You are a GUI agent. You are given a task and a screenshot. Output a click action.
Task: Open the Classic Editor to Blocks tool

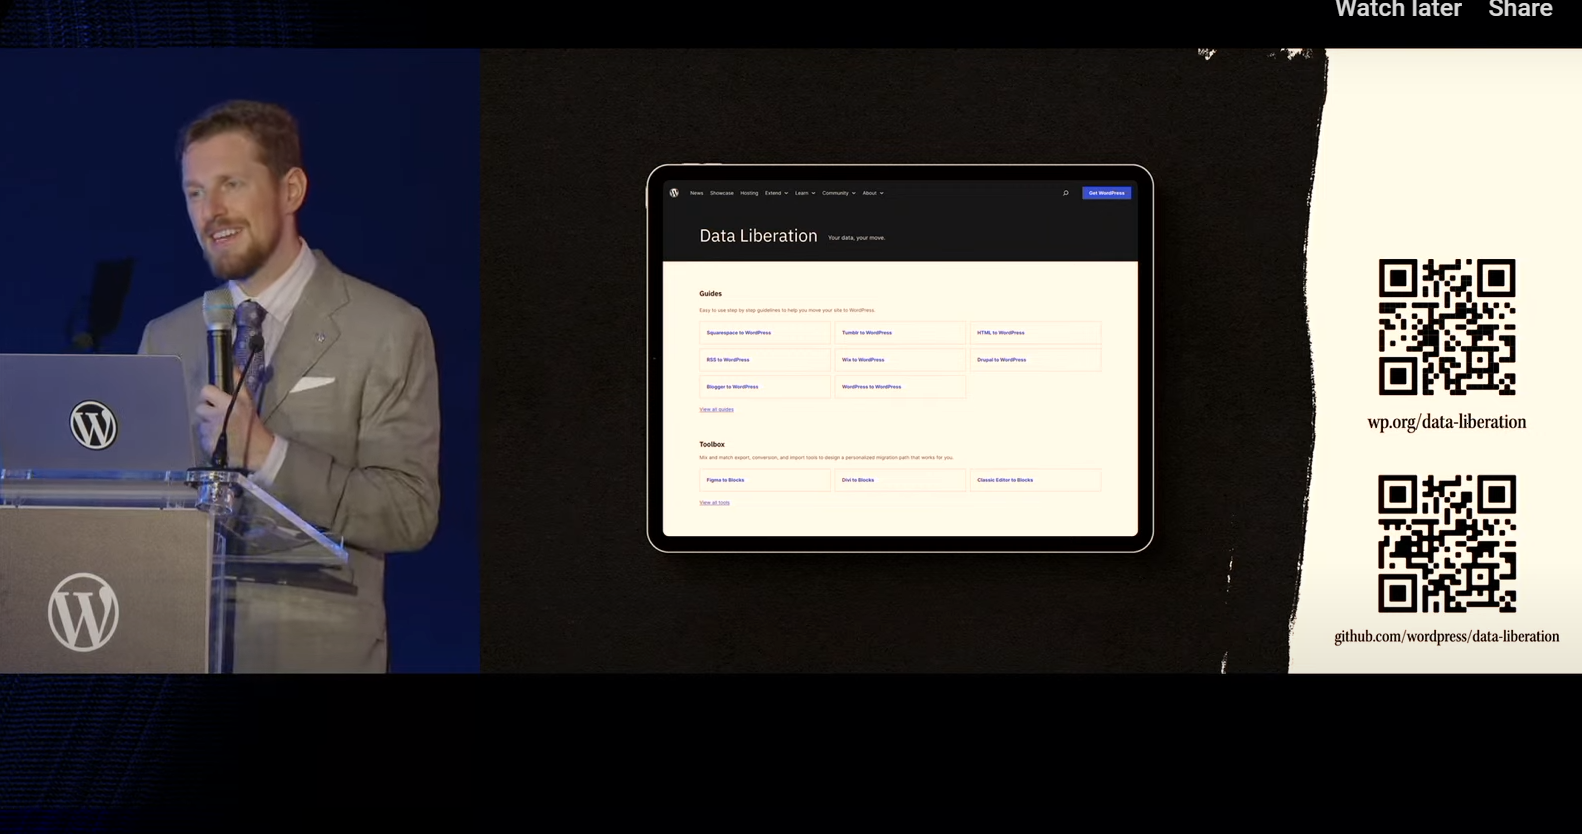point(1035,480)
